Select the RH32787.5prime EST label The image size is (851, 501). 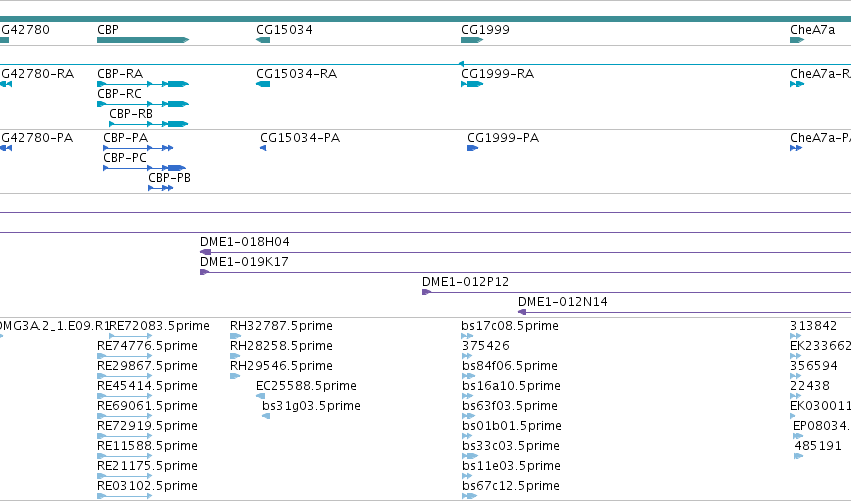[x=281, y=326]
